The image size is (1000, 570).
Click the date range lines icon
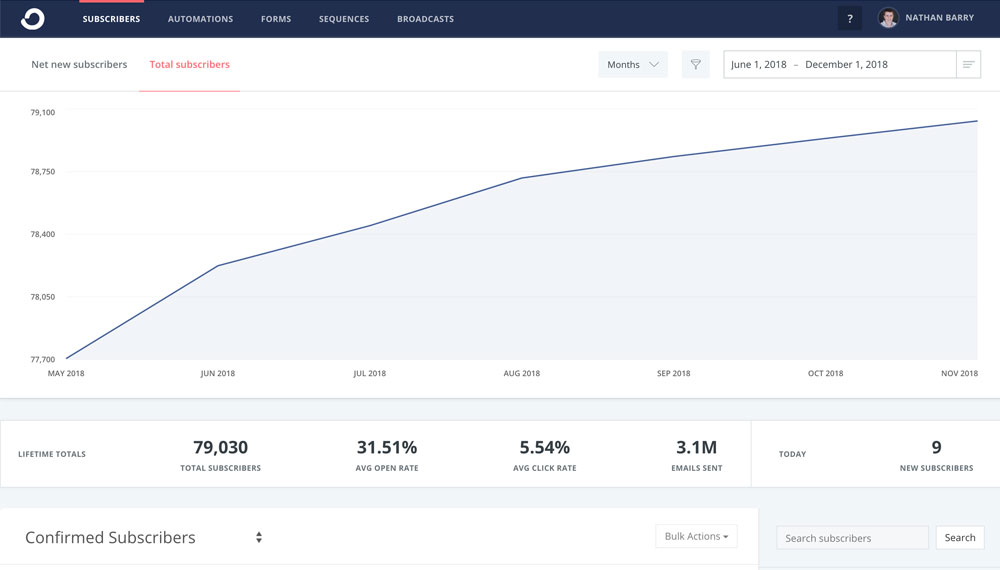pos(968,65)
